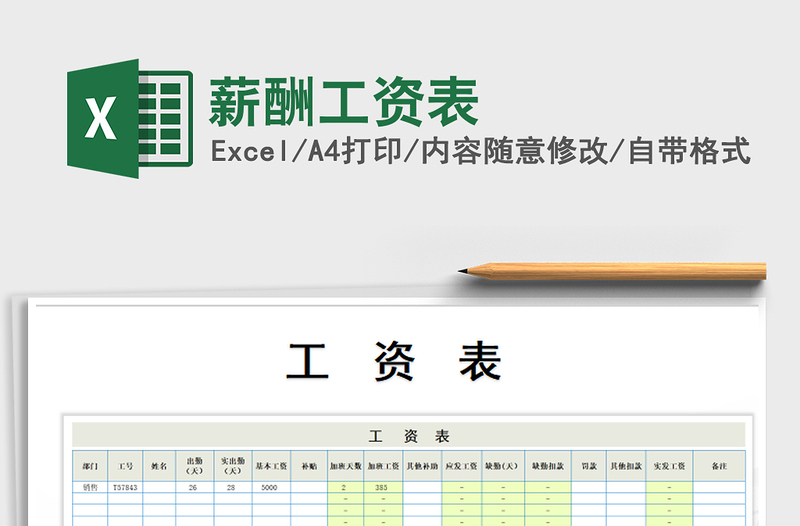
Task: Click the pencil graphic
Action: click(612, 271)
